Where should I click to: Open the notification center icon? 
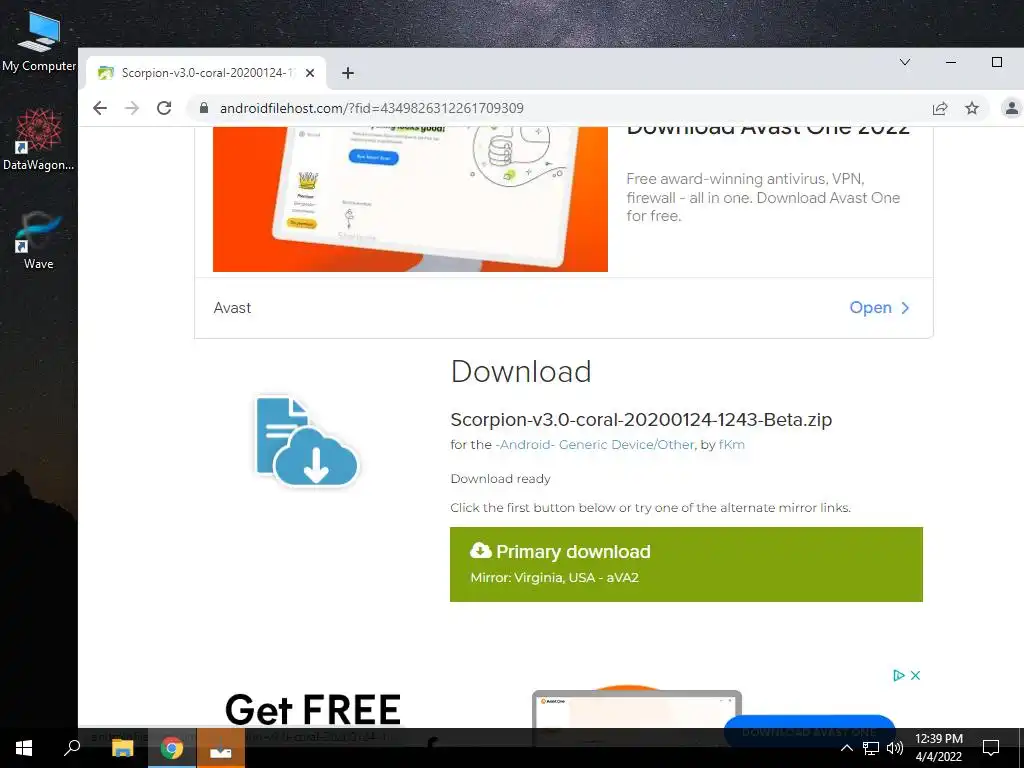991,748
